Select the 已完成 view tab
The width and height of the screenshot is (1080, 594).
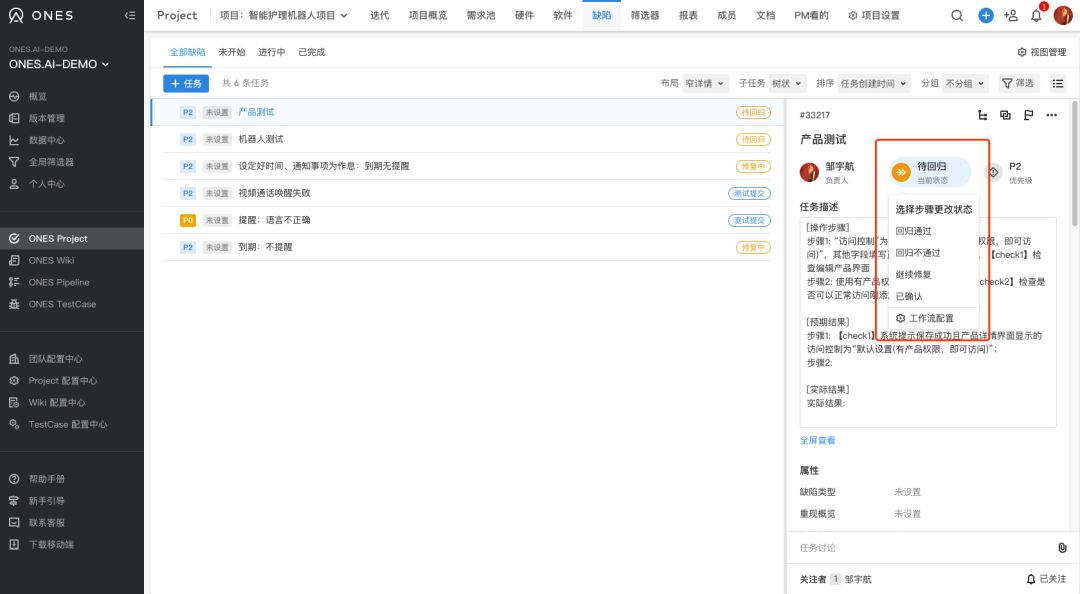point(311,52)
